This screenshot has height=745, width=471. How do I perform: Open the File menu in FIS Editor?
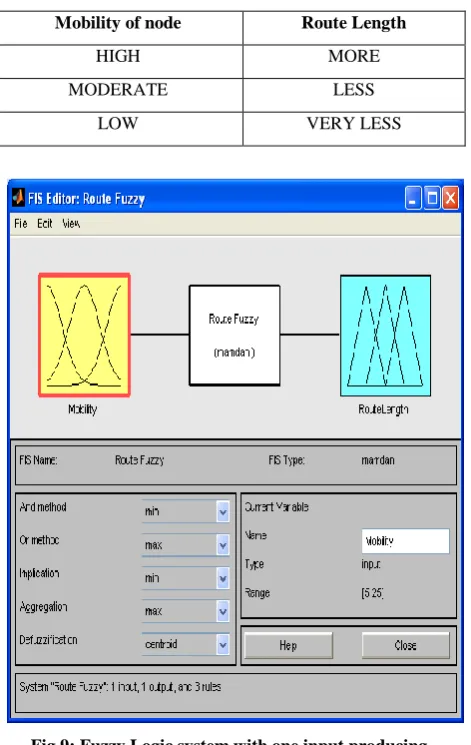tap(20, 223)
